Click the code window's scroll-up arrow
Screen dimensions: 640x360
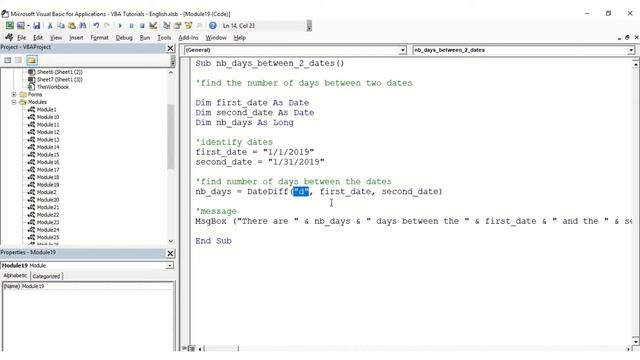[636, 64]
